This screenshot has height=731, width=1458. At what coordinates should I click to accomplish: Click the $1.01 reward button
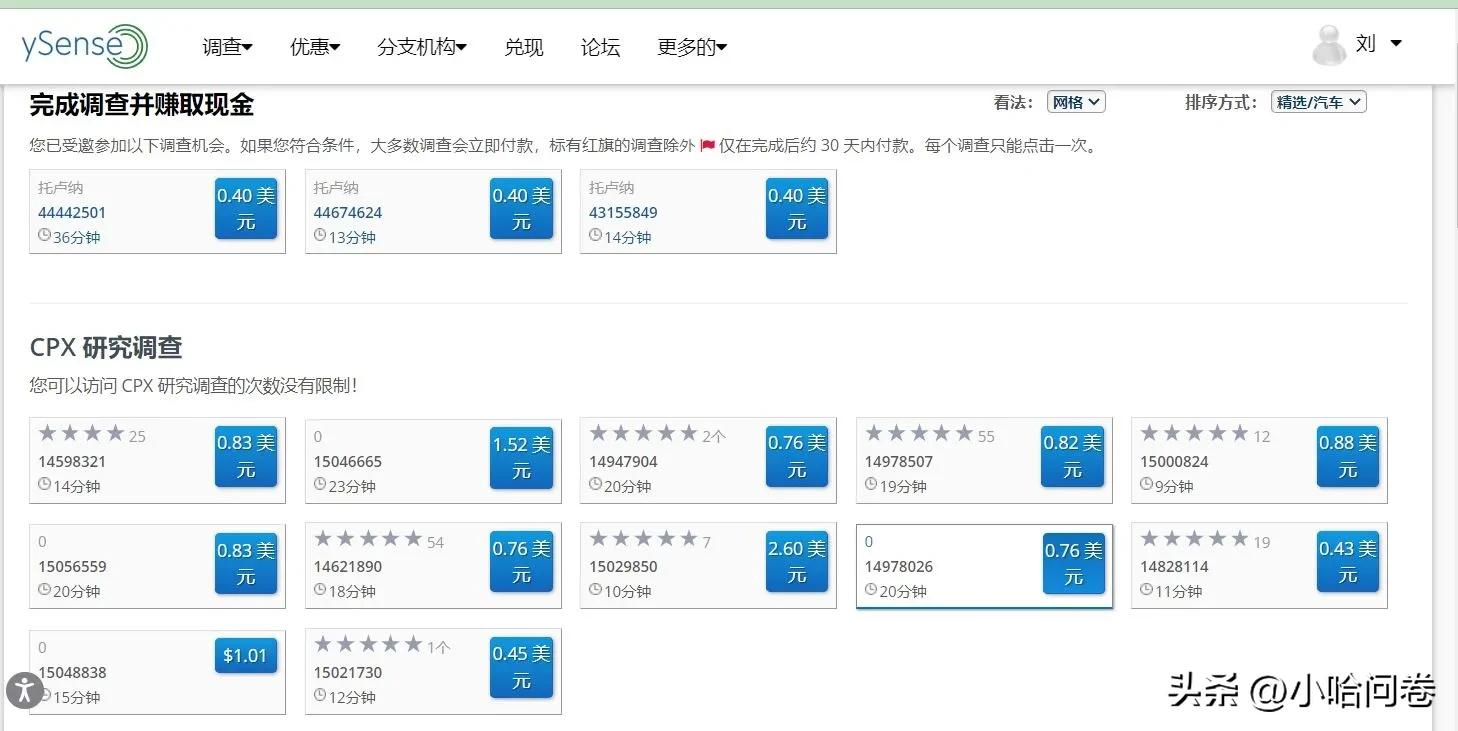click(x=245, y=655)
